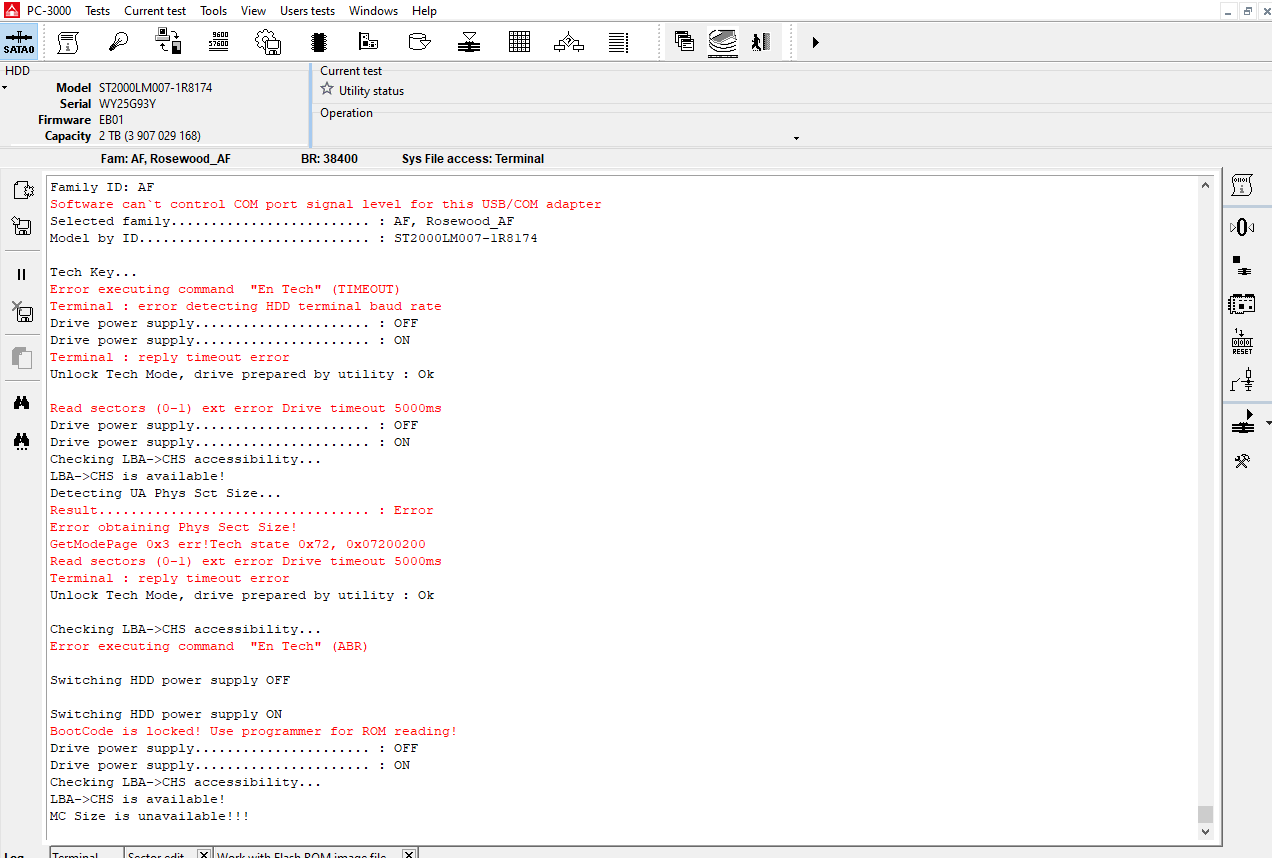Click the log scrollbar down arrow

click(1205, 832)
